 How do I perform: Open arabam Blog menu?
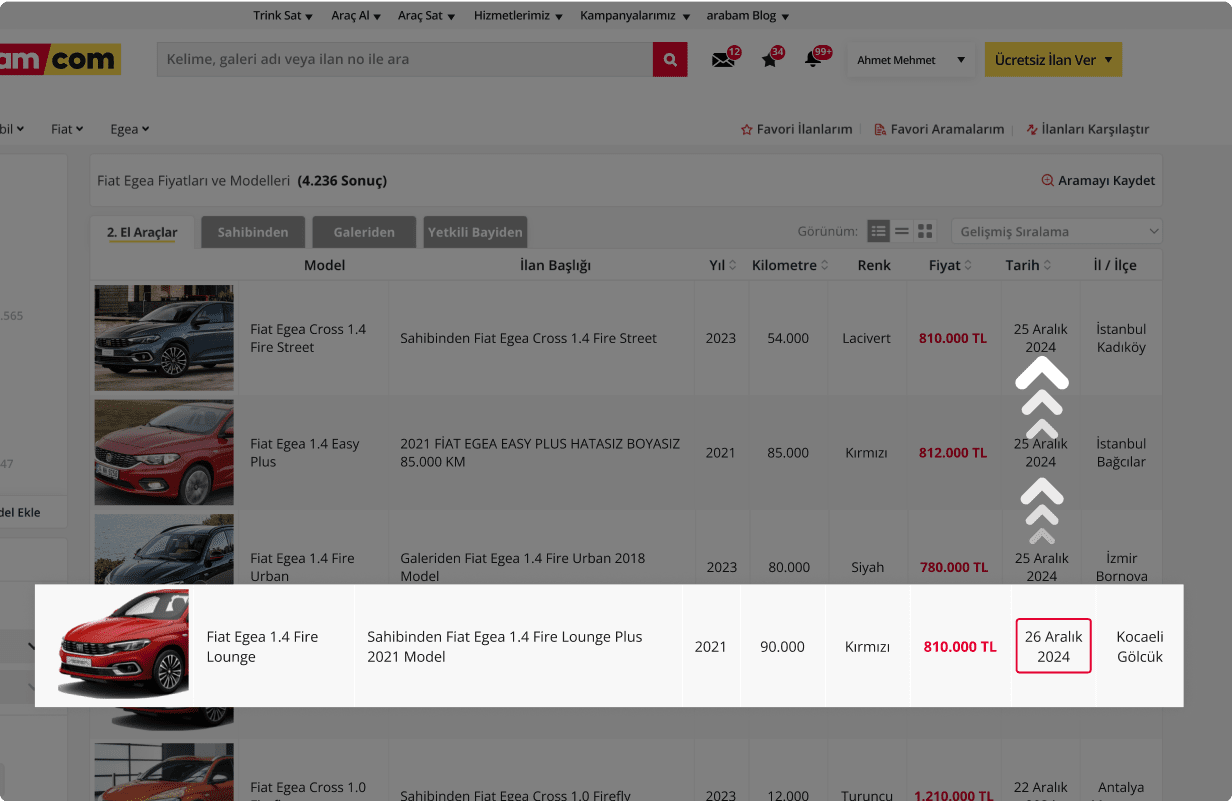[748, 16]
